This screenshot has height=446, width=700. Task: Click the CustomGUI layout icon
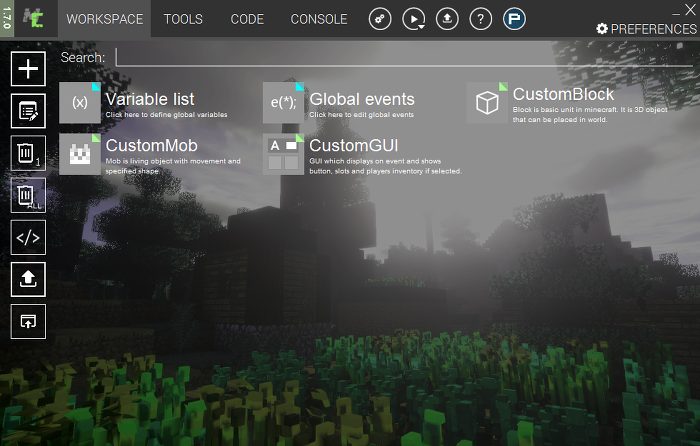pyautogui.click(x=283, y=154)
